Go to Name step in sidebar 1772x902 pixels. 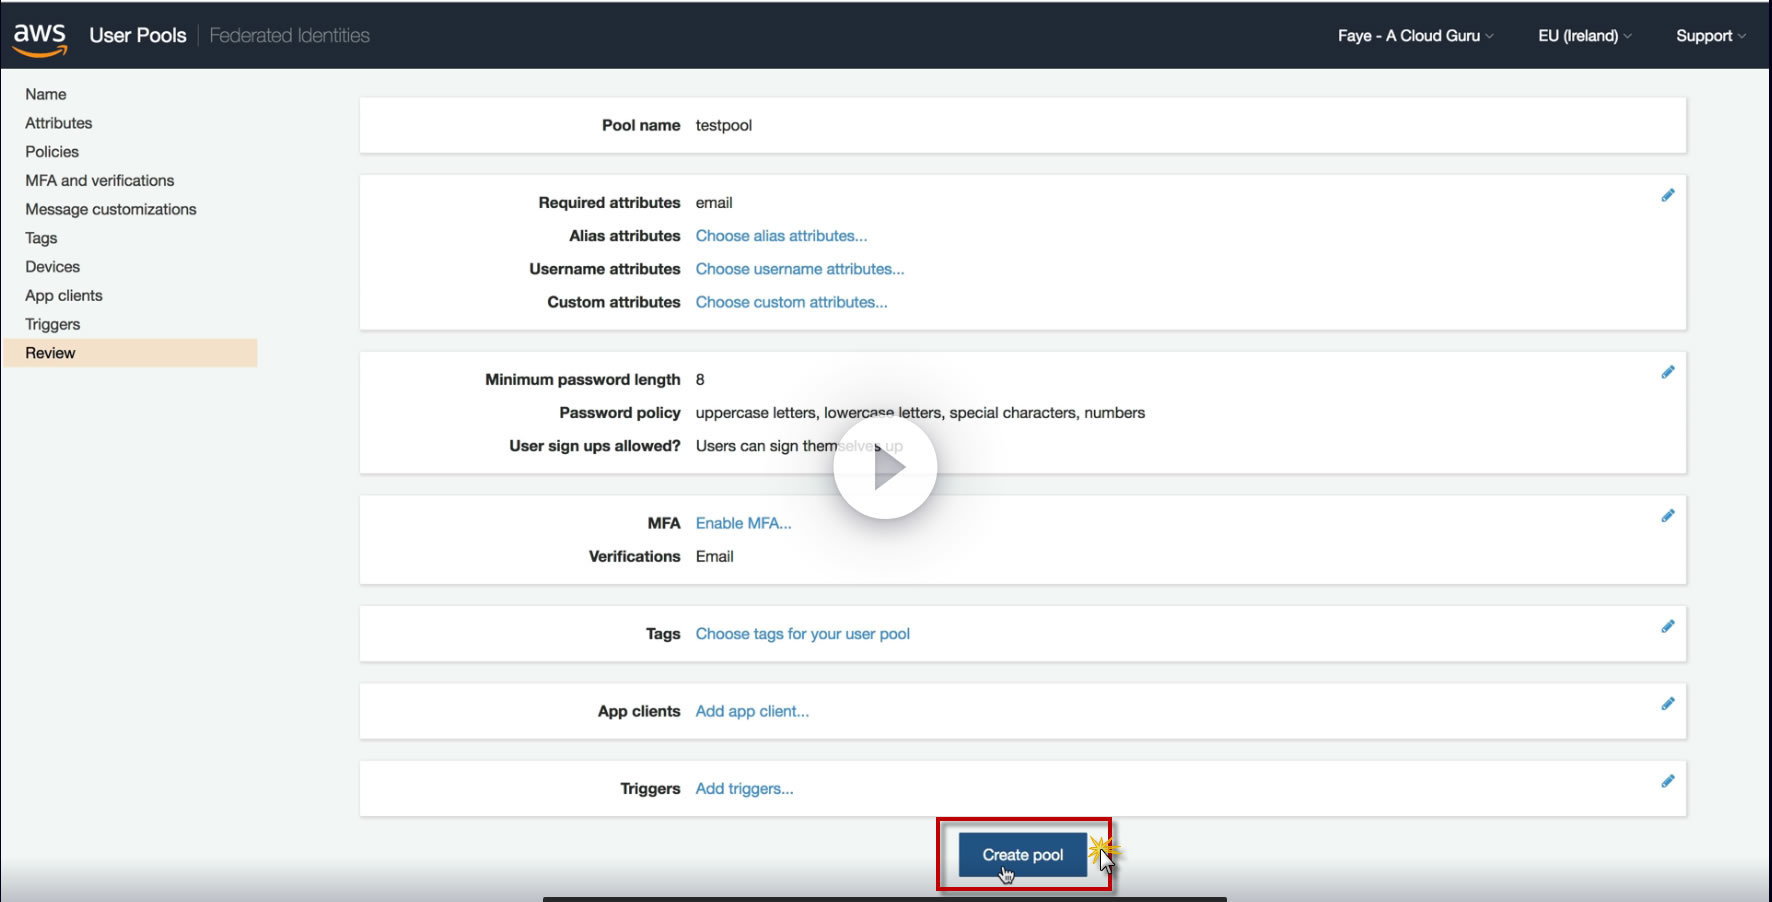[46, 94]
